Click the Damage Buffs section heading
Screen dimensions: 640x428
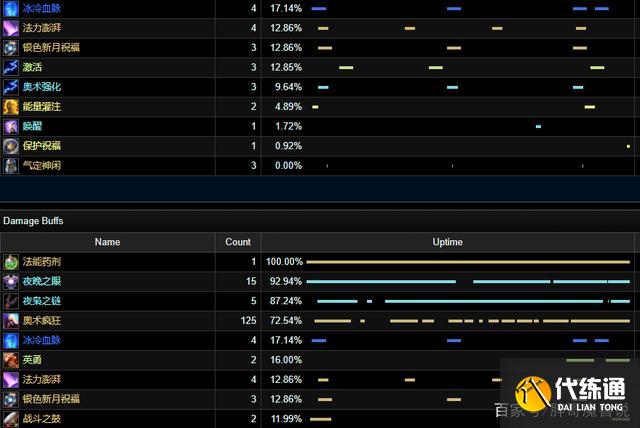pyautogui.click(x=33, y=220)
